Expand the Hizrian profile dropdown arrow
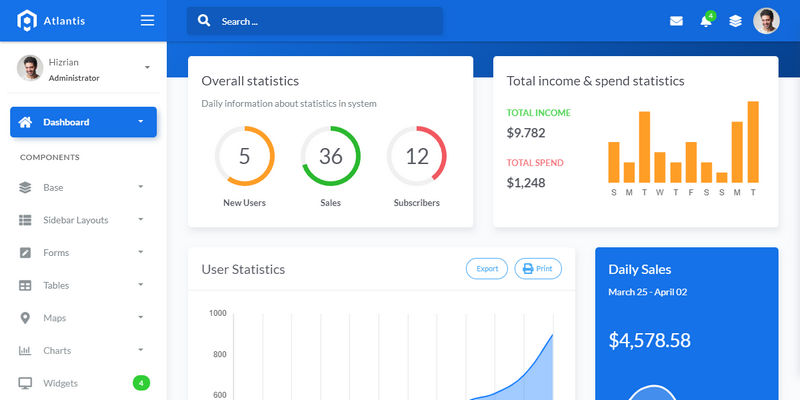This screenshot has width=800, height=400. point(147,68)
